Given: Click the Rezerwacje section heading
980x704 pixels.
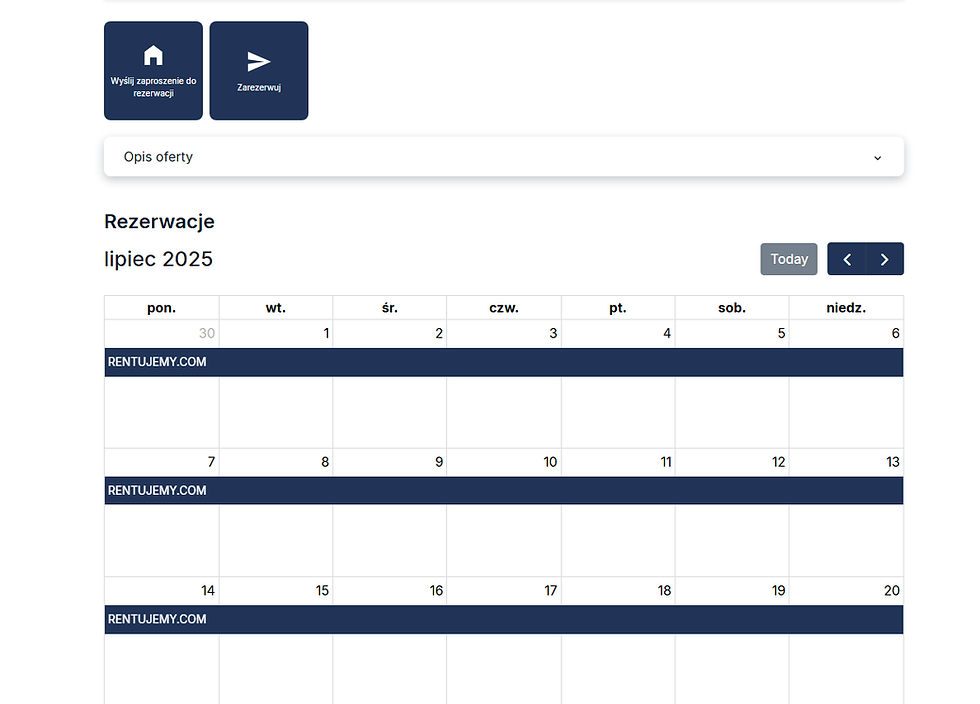Looking at the screenshot, I should tap(159, 221).
